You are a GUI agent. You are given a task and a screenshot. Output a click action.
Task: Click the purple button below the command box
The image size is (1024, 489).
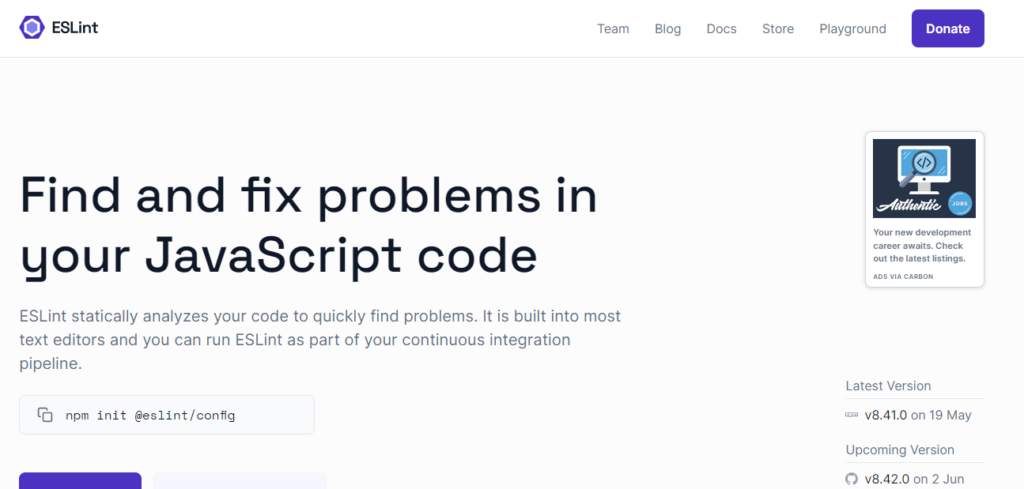click(80, 481)
